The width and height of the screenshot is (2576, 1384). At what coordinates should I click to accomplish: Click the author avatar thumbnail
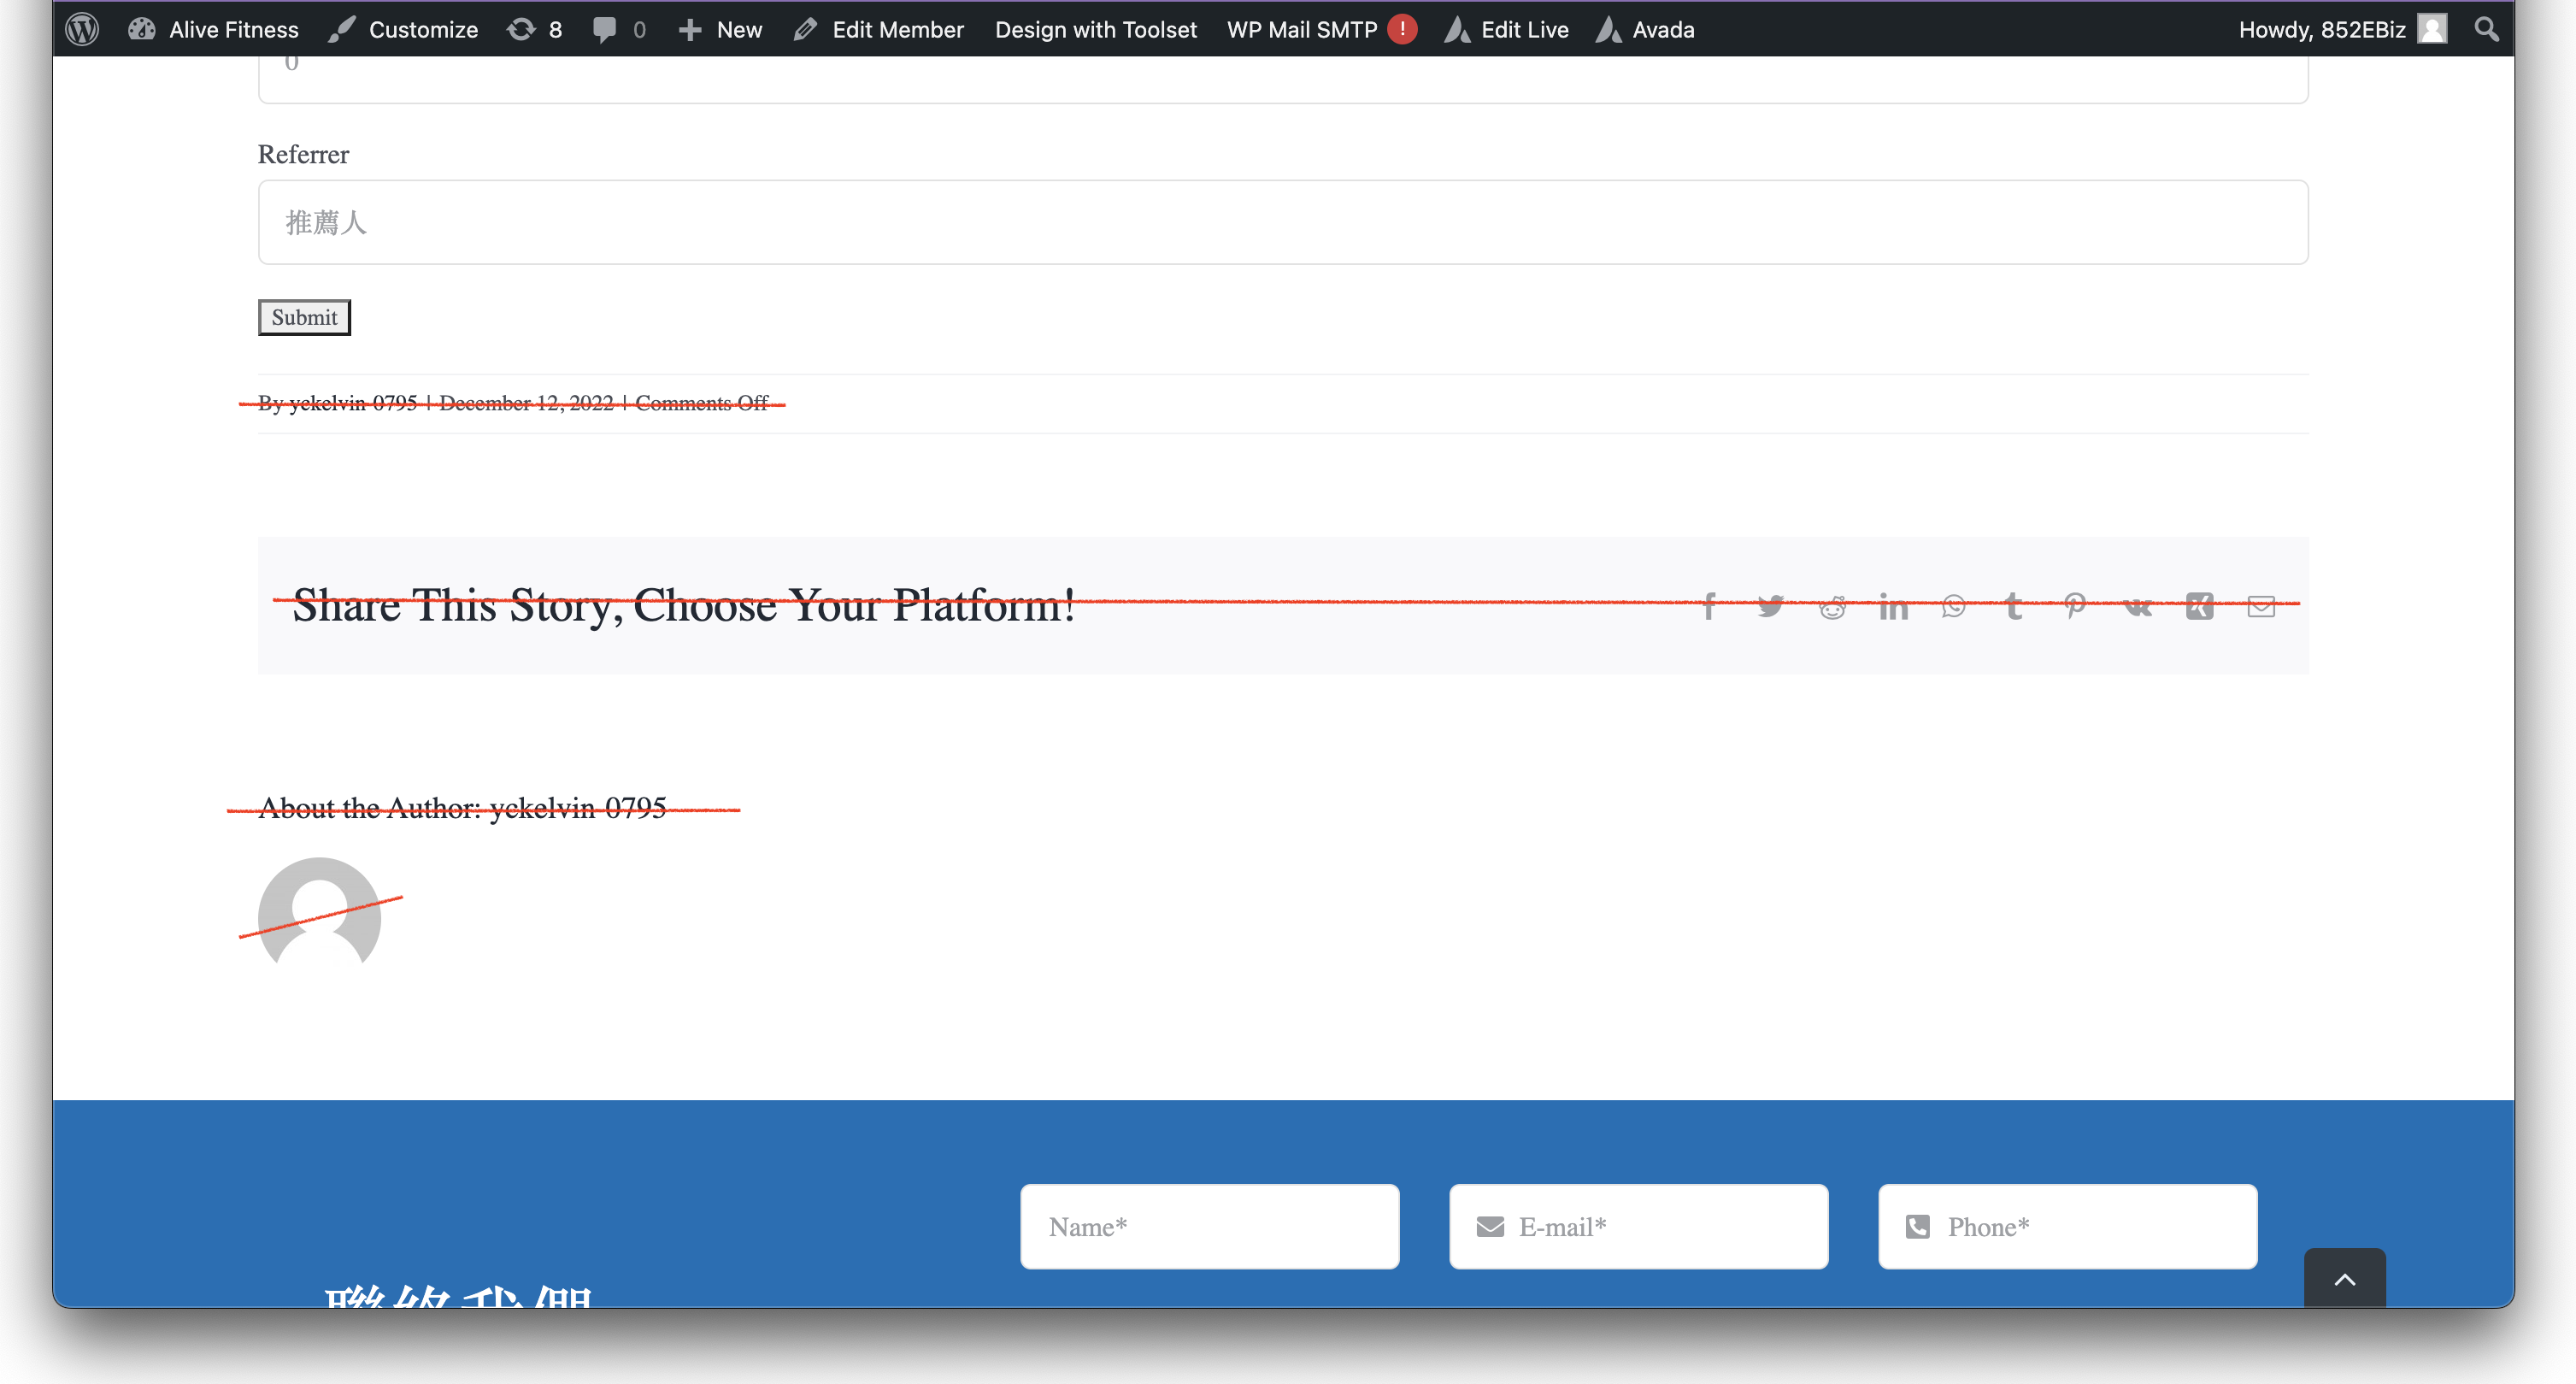pyautogui.click(x=319, y=911)
